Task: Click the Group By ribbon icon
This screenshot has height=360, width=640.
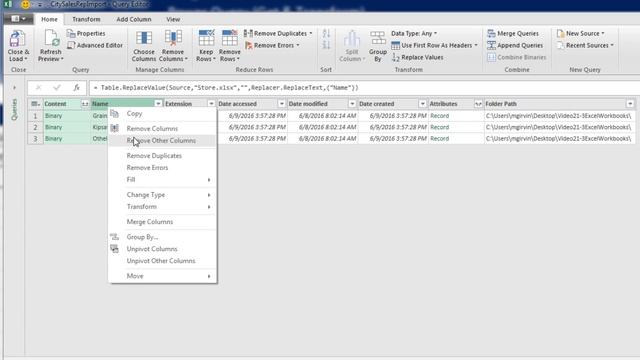Action: pyautogui.click(x=378, y=39)
